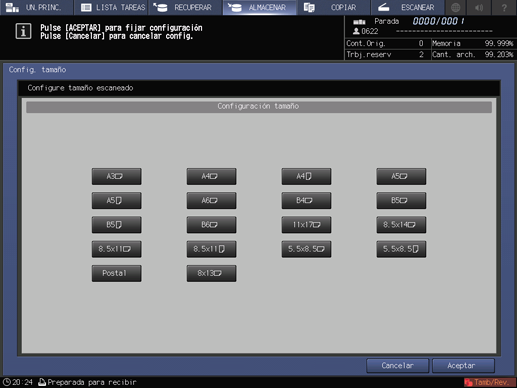Click the printer icon beside 'Preparada para recibir'

[42, 382]
